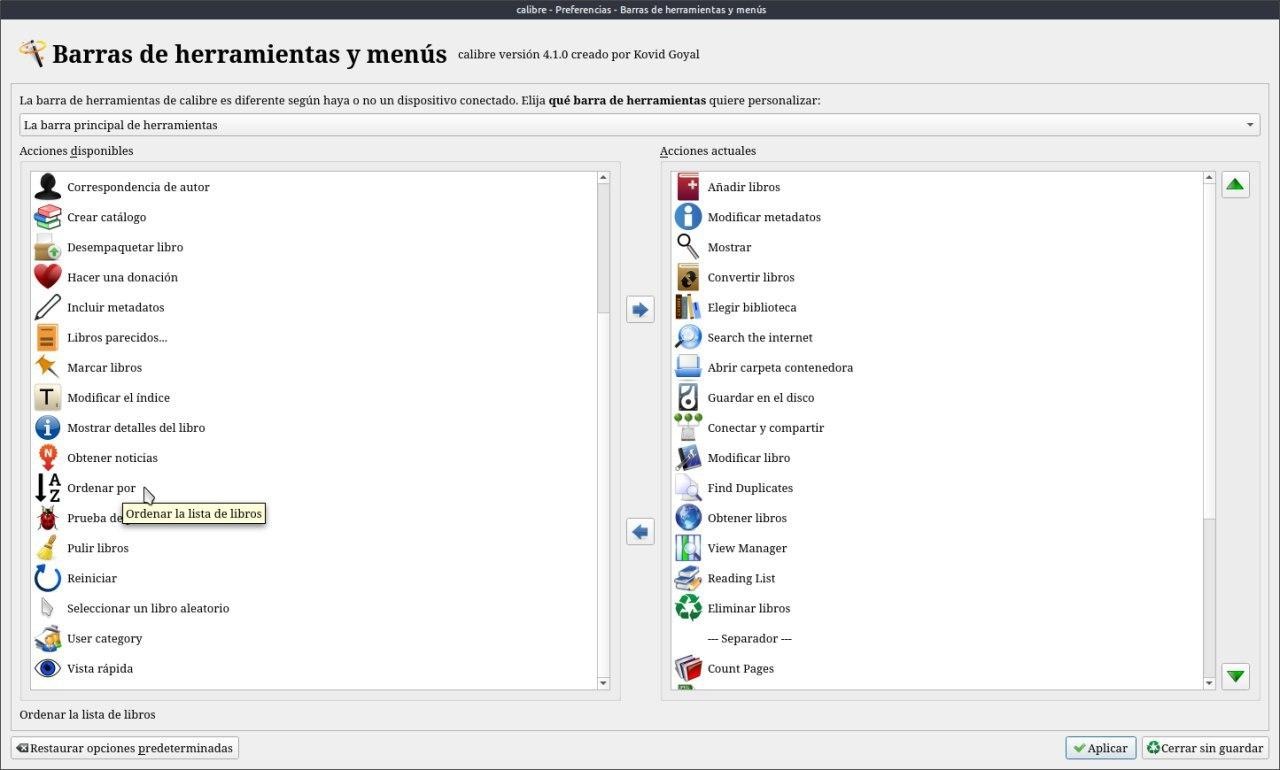Image resolution: width=1280 pixels, height=770 pixels.
Task: Select the Incluir metadatos pencil icon
Action: coord(47,307)
